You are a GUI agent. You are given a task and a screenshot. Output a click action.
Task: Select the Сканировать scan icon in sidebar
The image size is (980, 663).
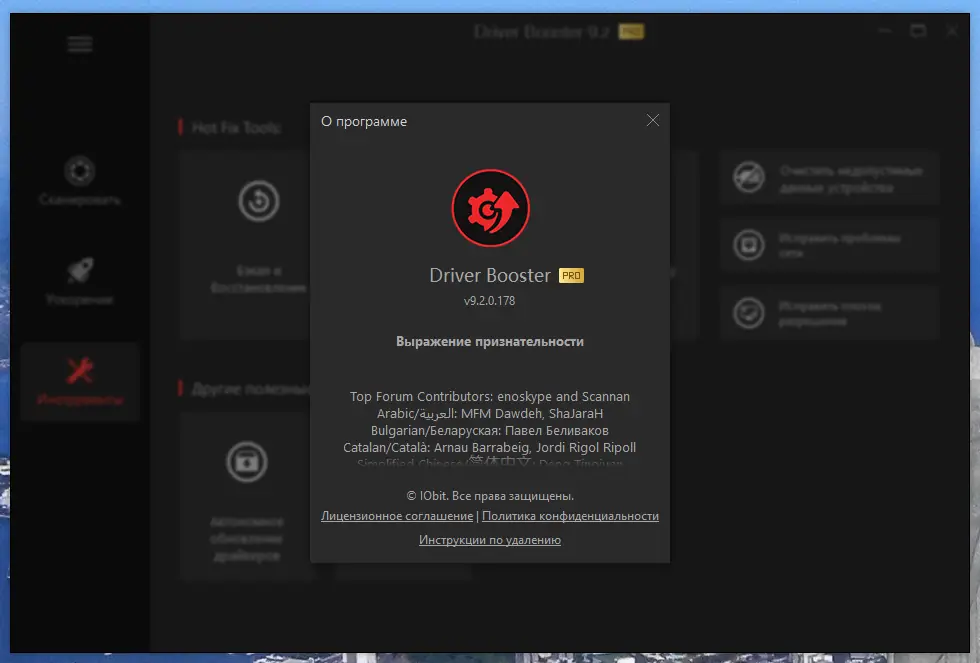coord(80,170)
